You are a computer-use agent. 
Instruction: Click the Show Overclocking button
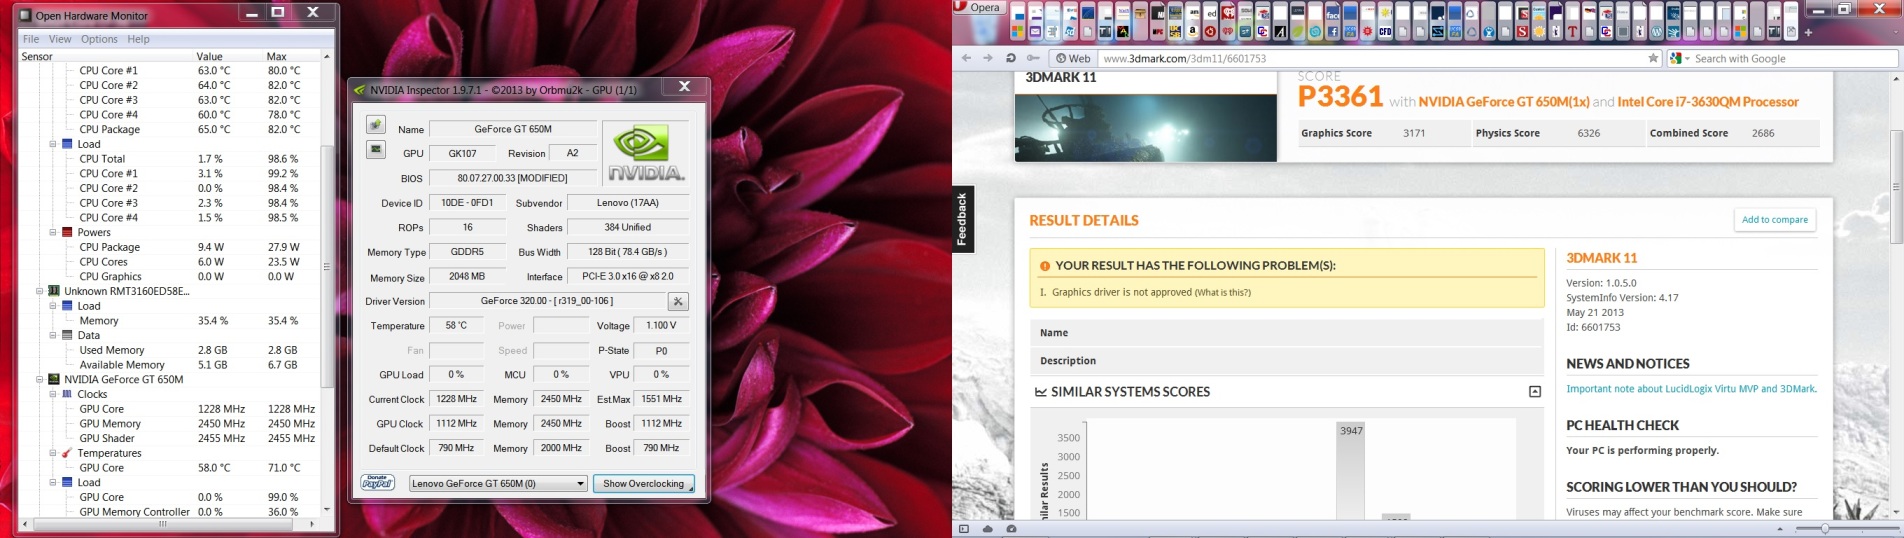643,484
